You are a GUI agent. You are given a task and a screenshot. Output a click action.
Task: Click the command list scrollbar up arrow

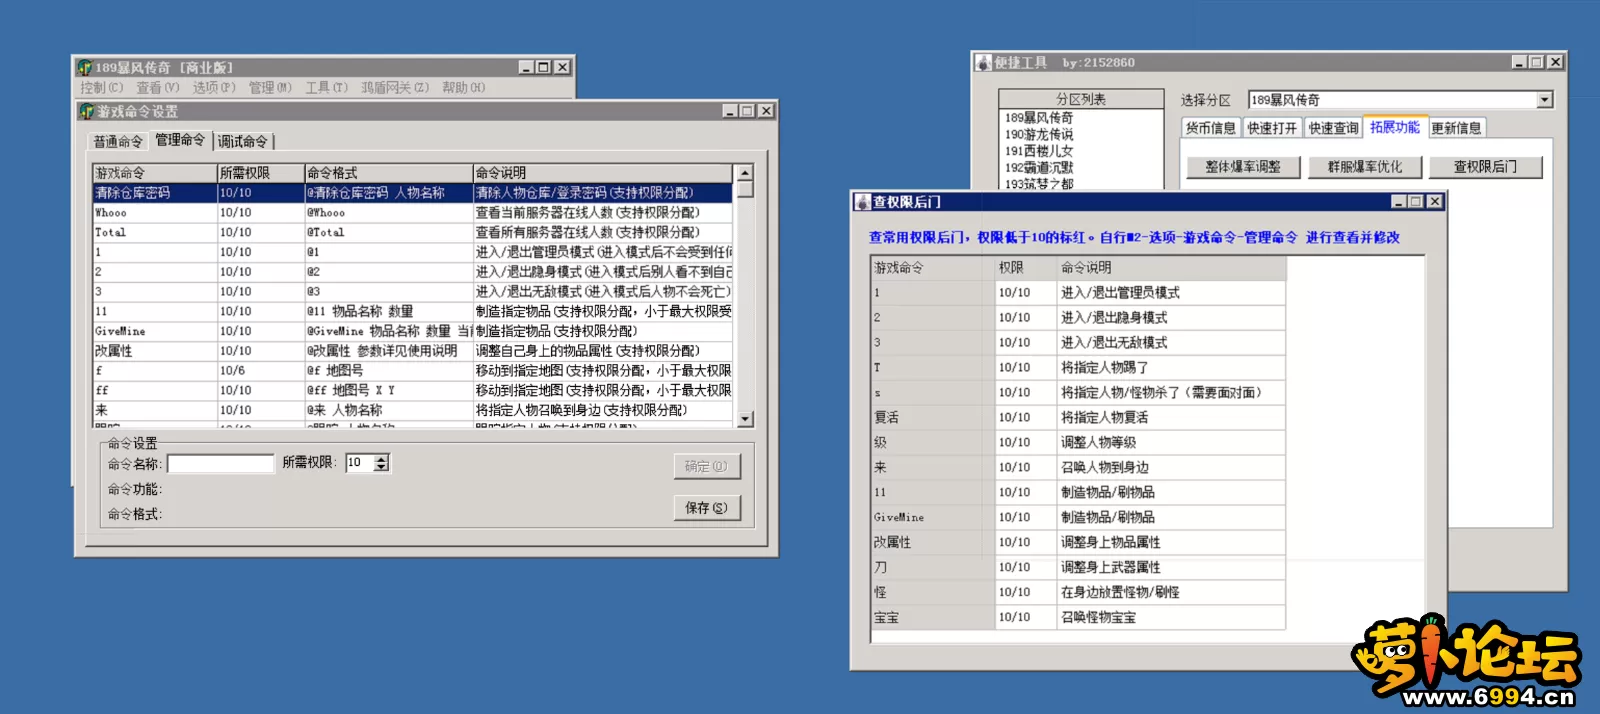744,173
